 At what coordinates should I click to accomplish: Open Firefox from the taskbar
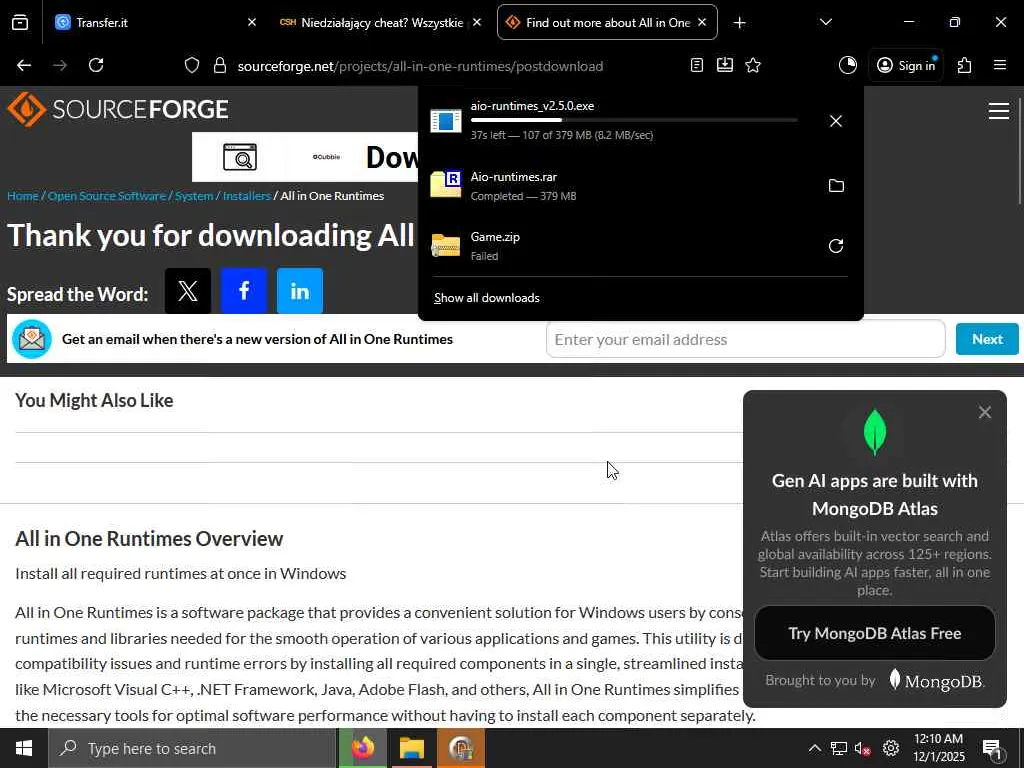click(x=362, y=748)
